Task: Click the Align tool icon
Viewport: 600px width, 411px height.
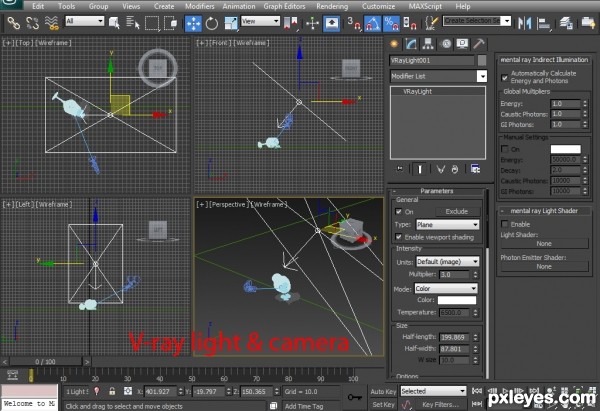Action: [x=543, y=23]
